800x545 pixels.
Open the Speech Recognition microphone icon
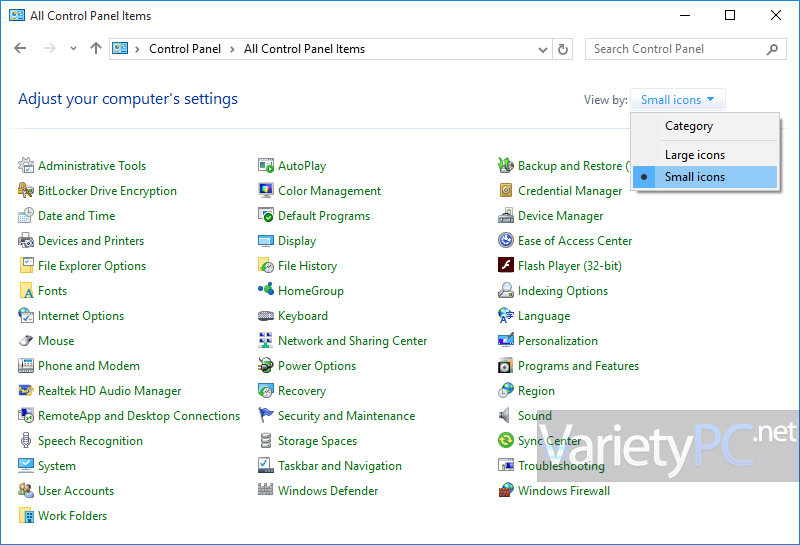click(x=26, y=440)
